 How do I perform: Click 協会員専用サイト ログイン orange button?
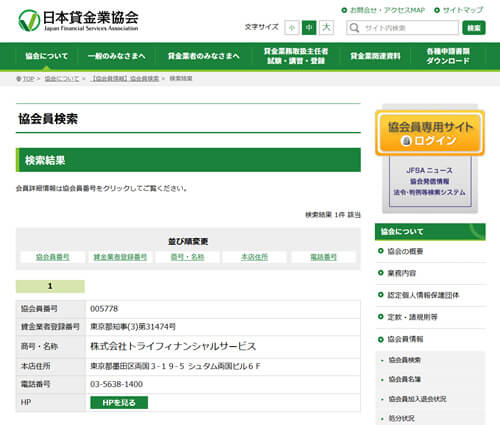click(430, 133)
